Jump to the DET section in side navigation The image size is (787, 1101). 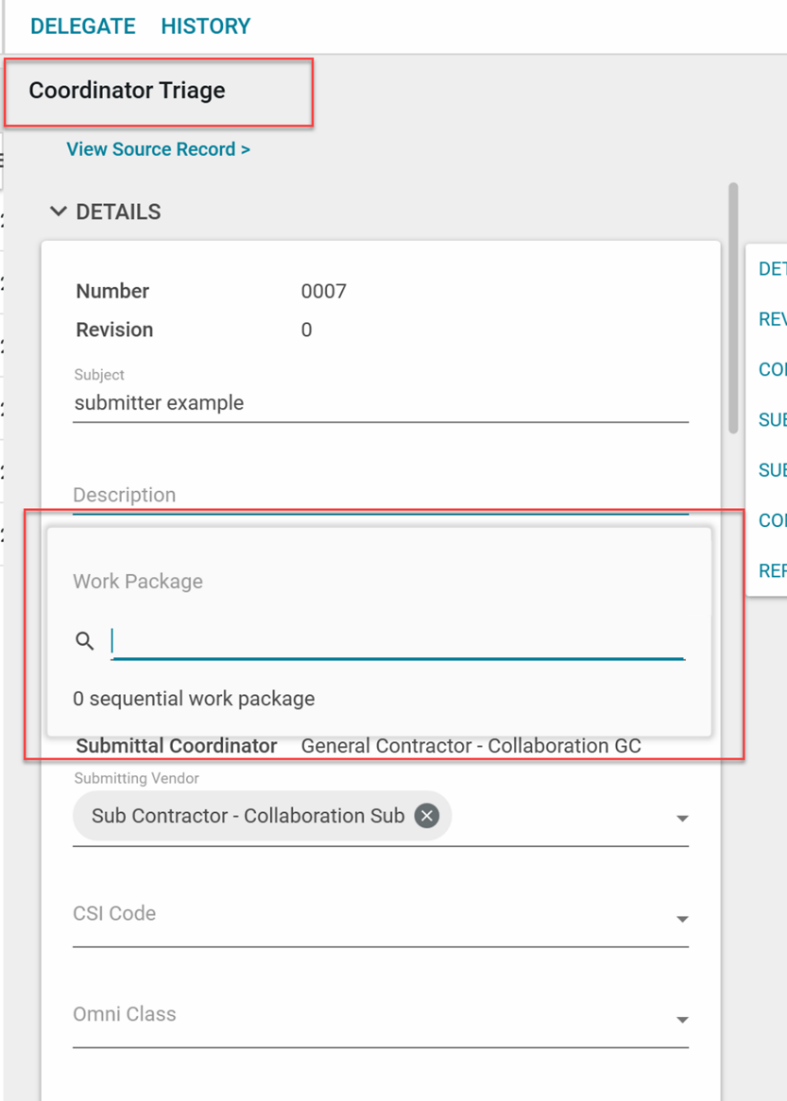(772, 269)
